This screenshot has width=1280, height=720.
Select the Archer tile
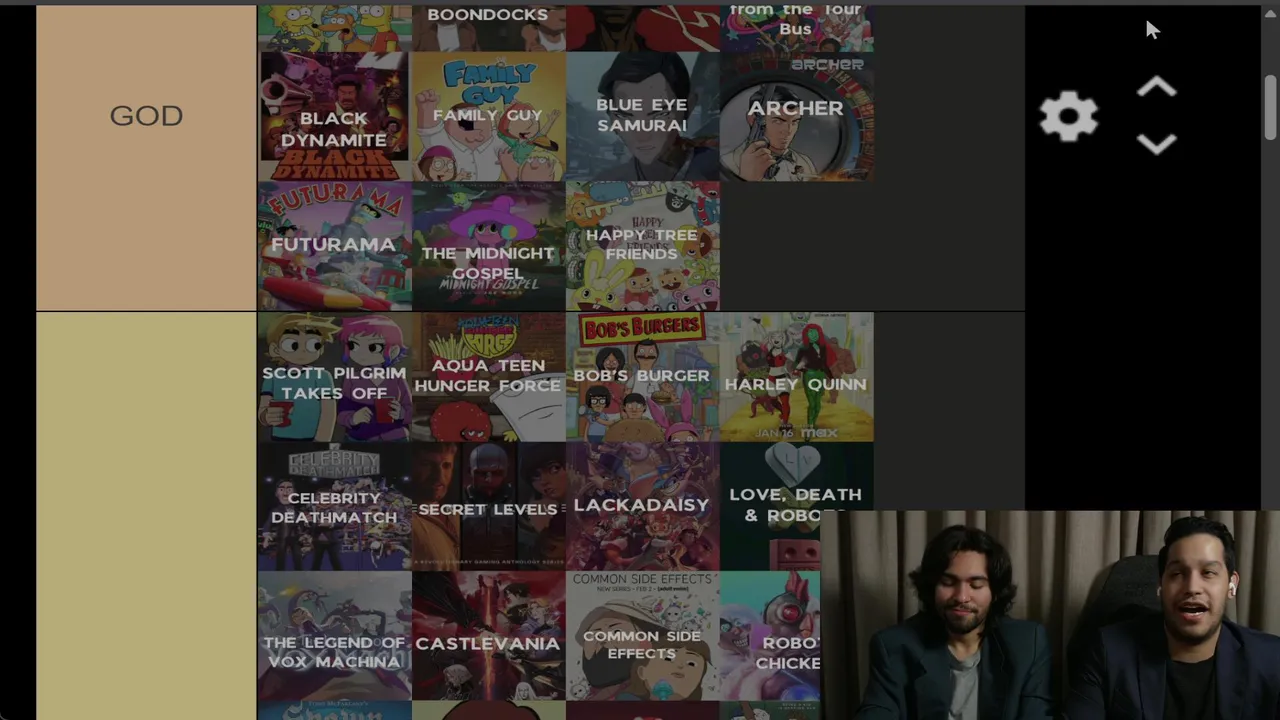796,116
